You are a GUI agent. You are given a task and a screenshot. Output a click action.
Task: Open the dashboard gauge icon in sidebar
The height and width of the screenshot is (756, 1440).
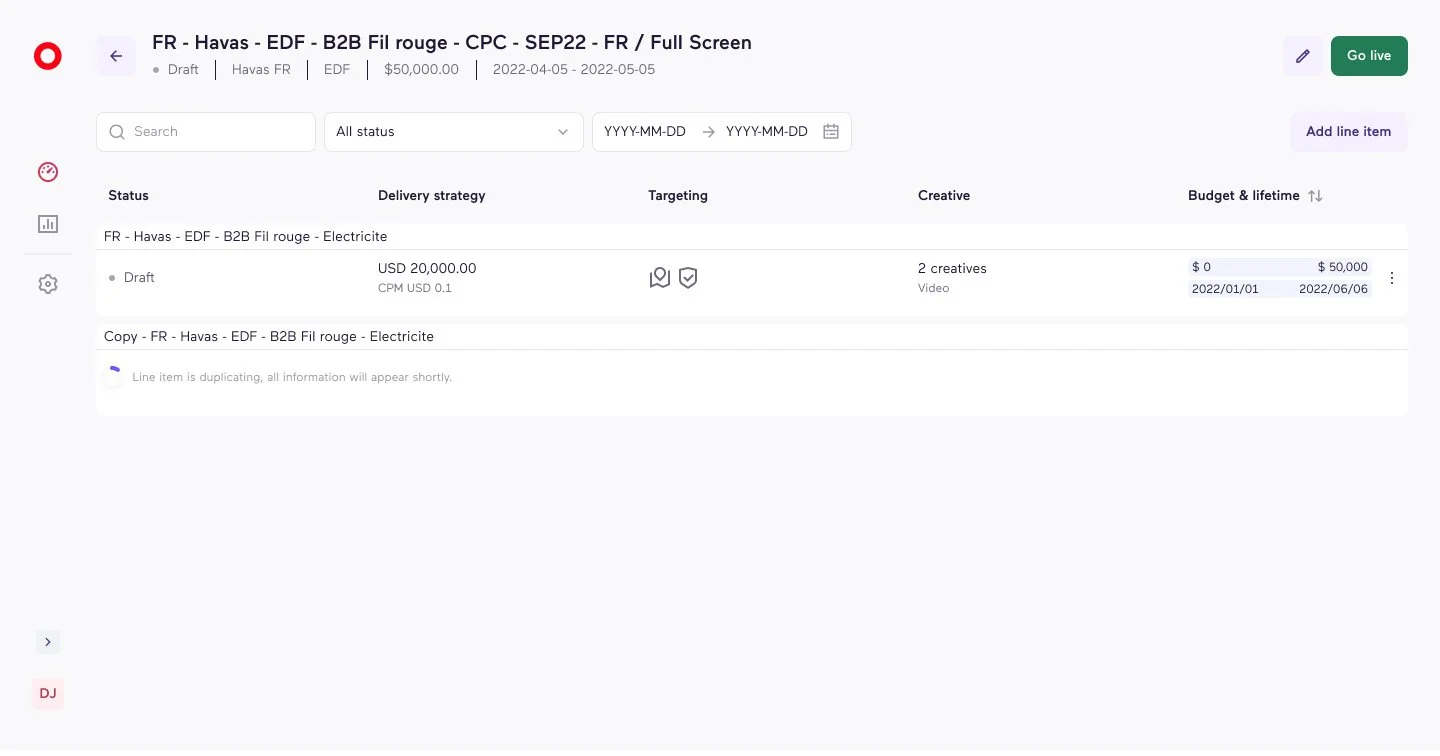click(x=48, y=172)
